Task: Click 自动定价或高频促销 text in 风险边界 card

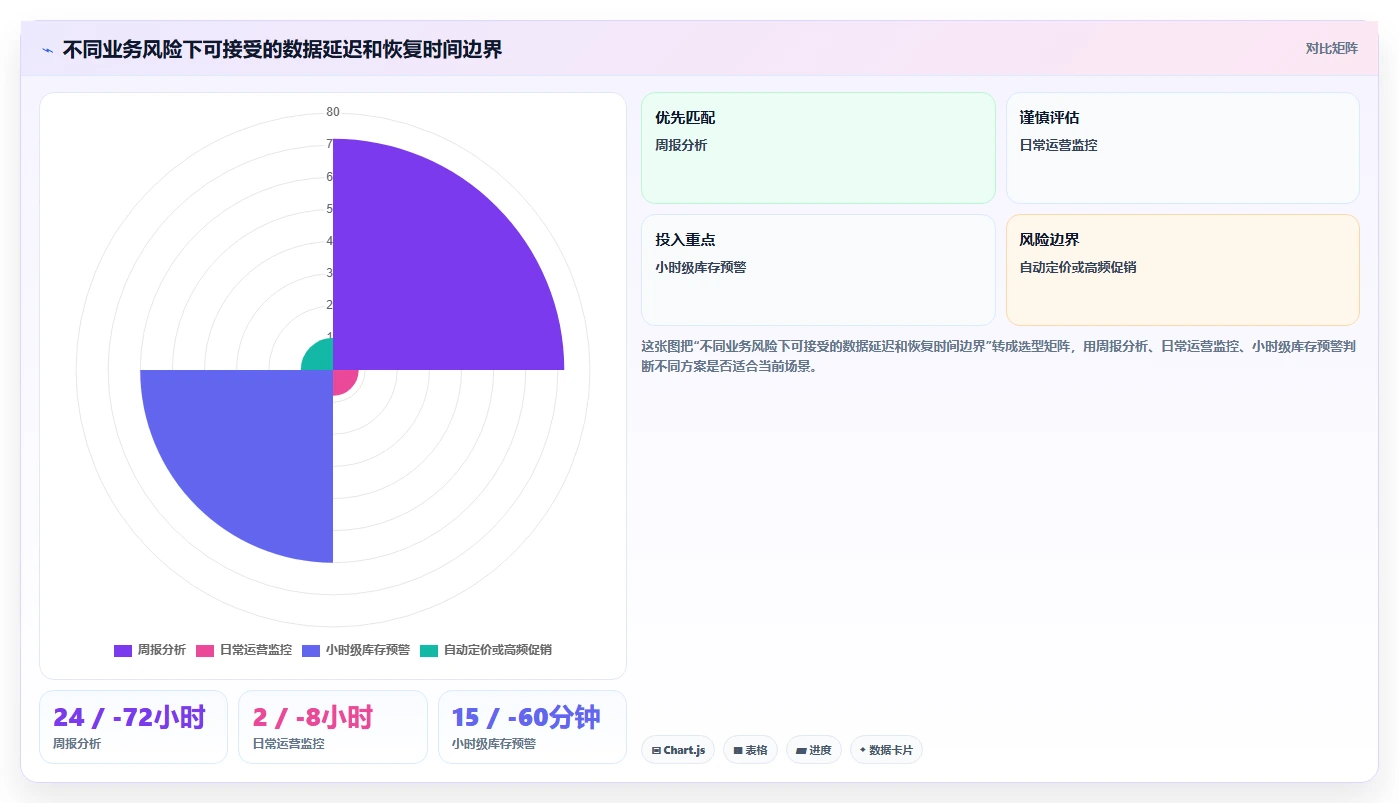Action: pos(1078,267)
